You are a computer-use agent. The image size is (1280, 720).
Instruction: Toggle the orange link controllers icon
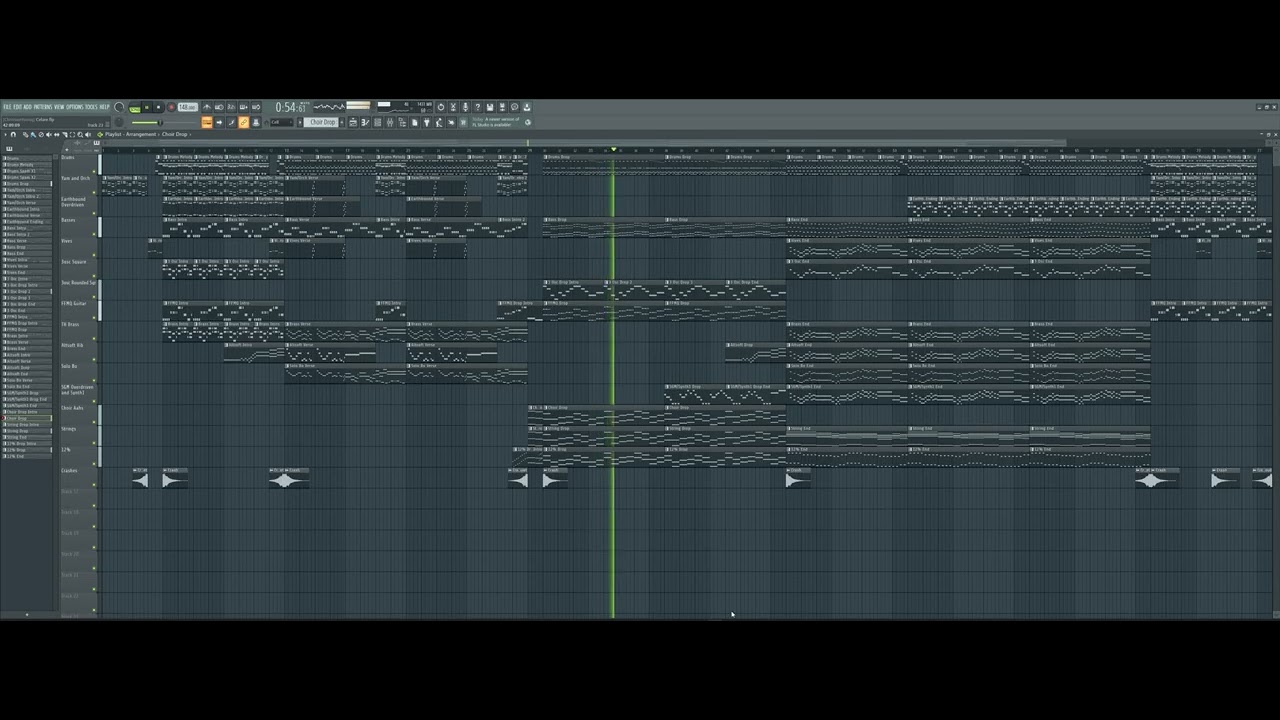click(244, 122)
